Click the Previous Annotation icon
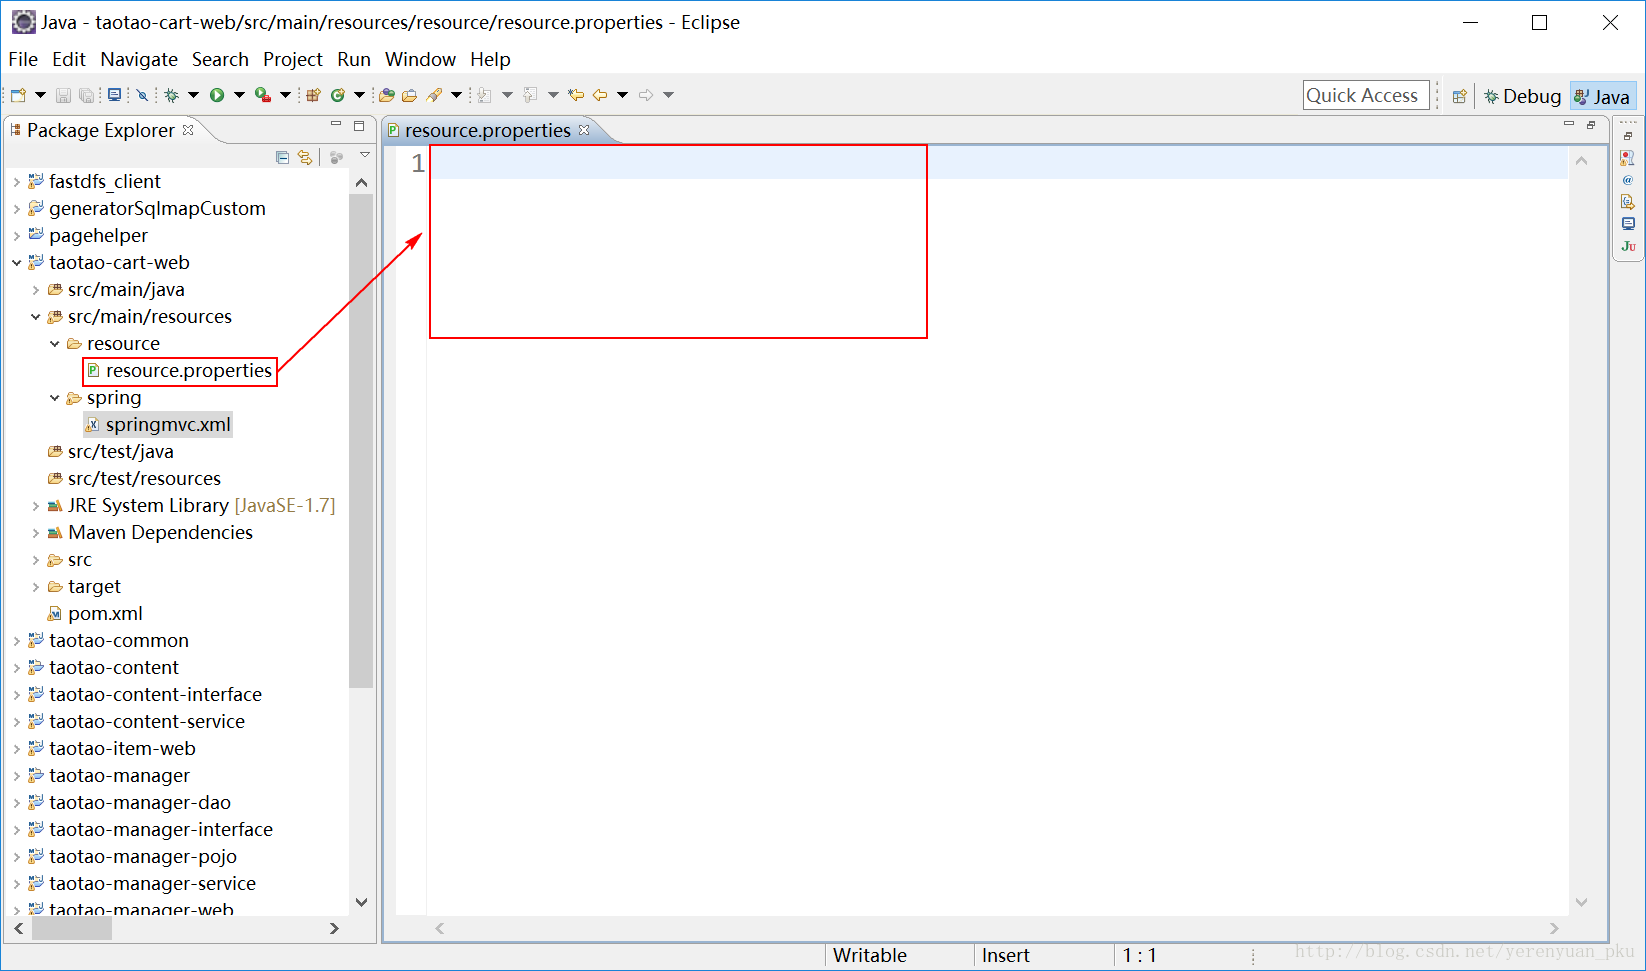 (530, 95)
